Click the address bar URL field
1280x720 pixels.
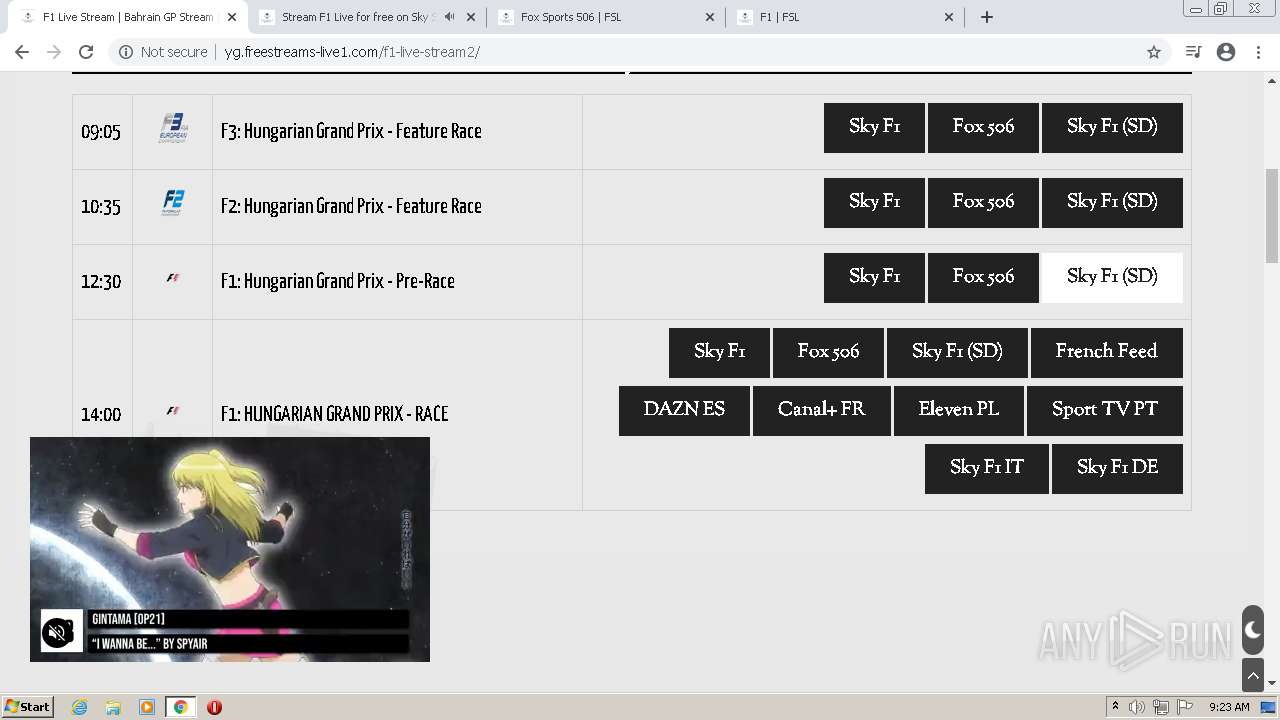tap(640, 52)
